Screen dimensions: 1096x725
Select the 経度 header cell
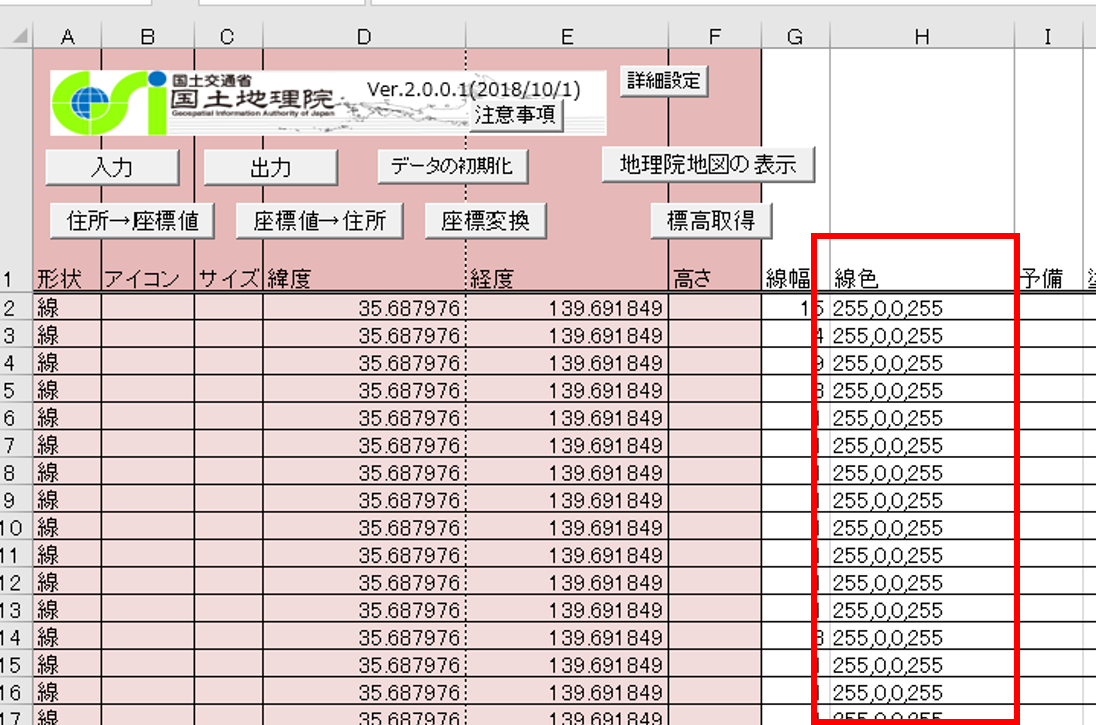[x=567, y=279]
